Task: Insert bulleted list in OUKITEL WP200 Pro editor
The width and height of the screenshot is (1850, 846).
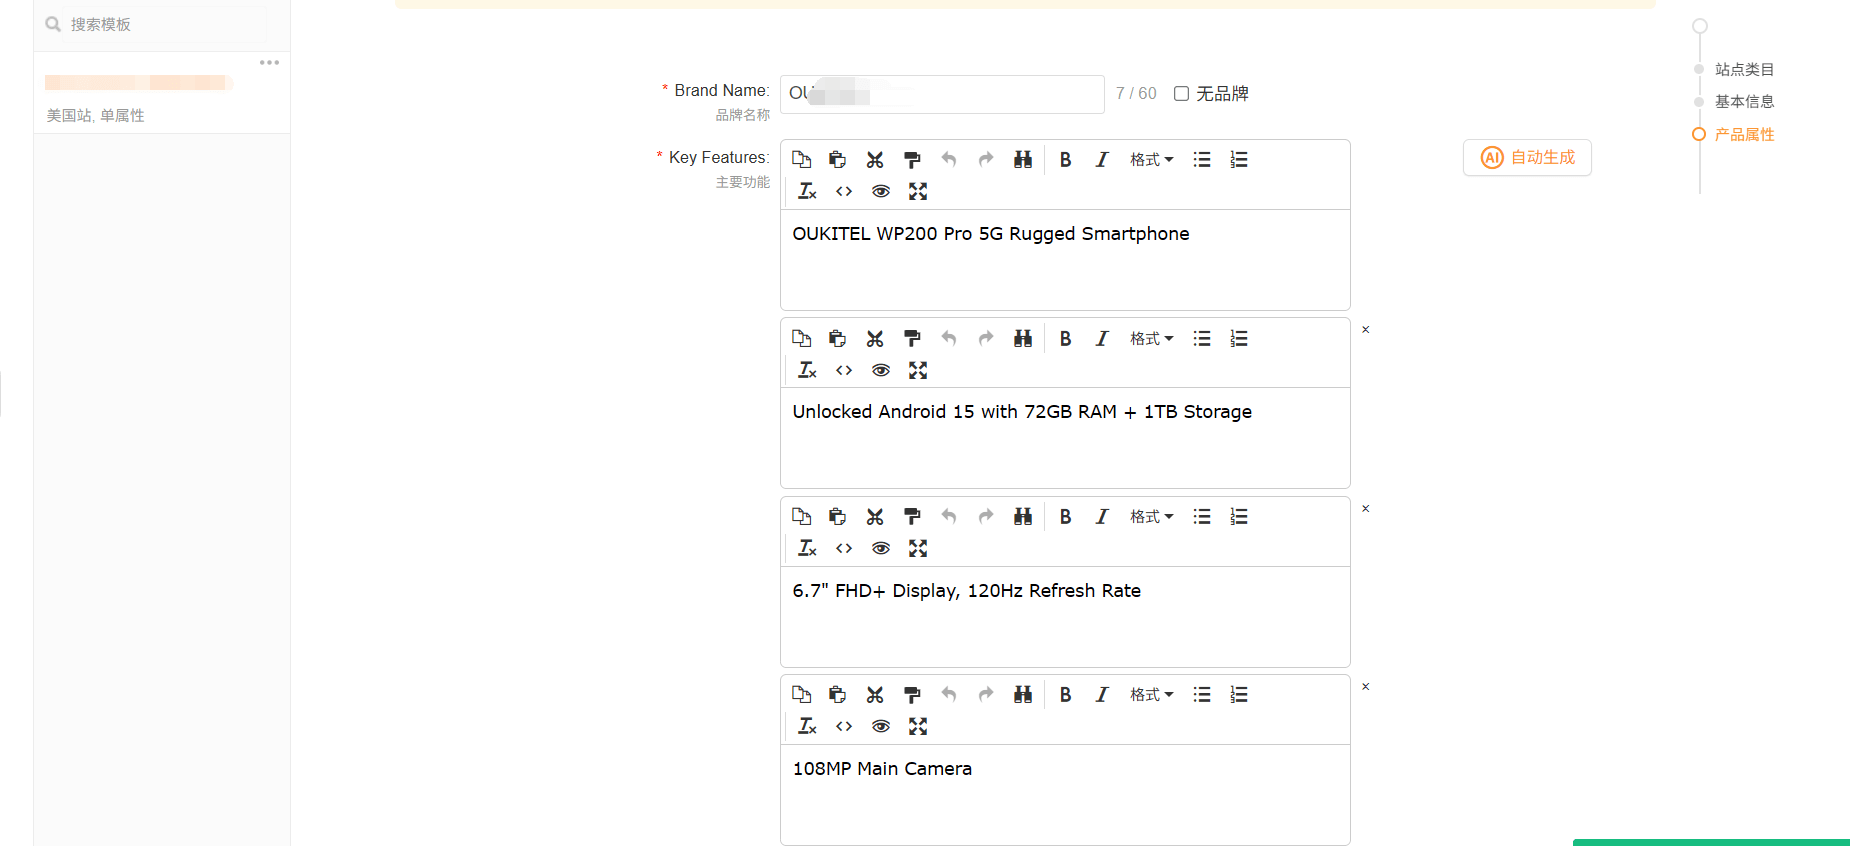Action: tap(1202, 160)
